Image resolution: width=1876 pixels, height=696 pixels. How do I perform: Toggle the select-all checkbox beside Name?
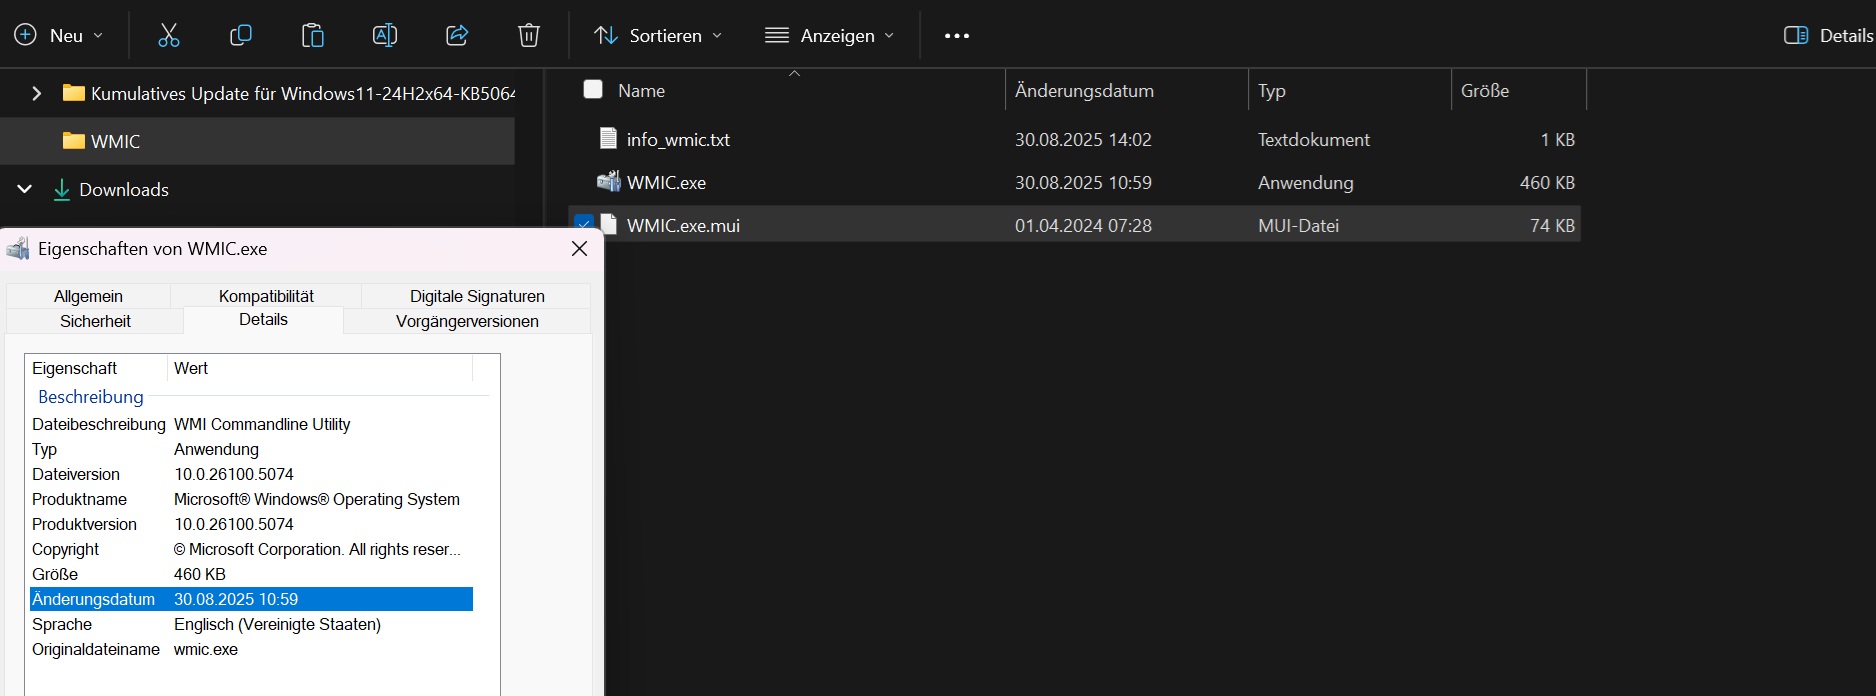tap(593, 89)
